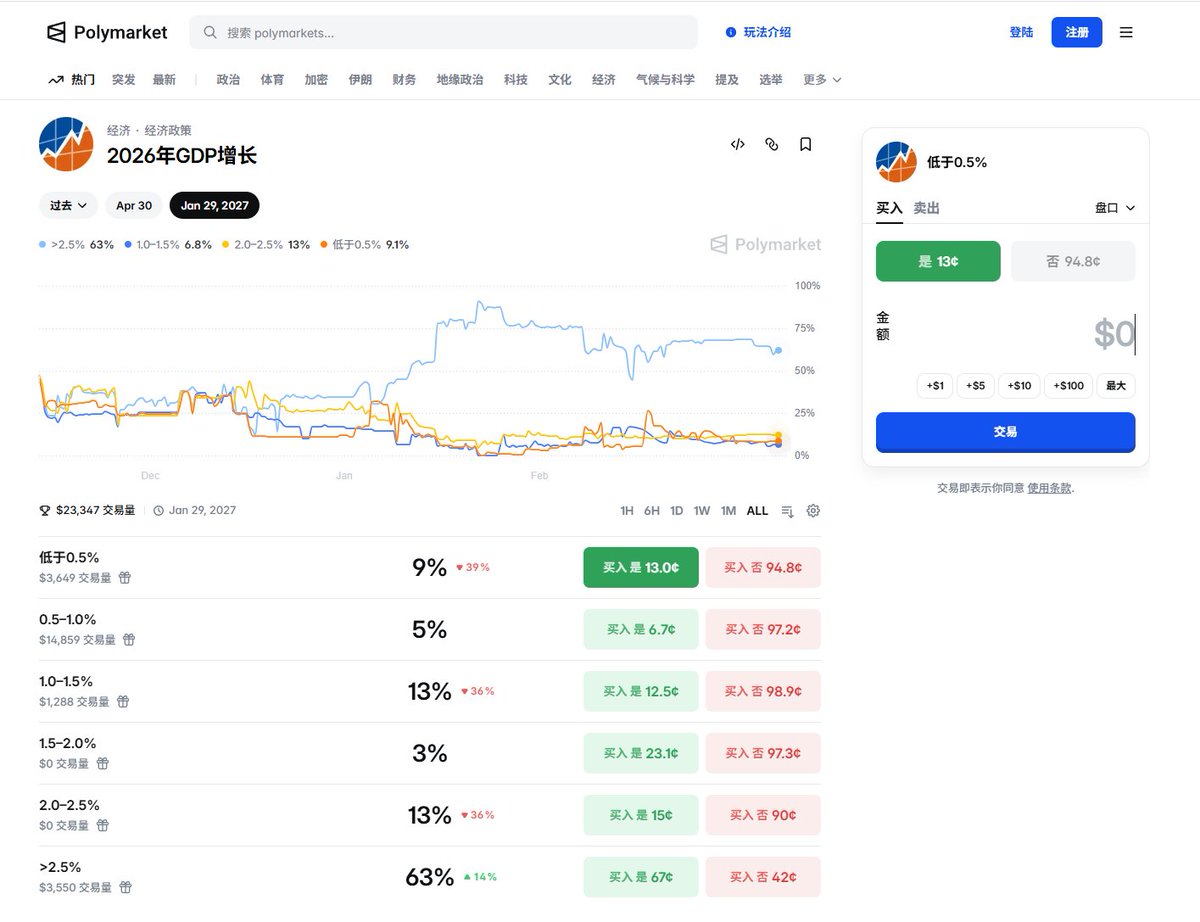This screenshot has width=1200, height=922.
Task: Click the gift icon in 低于0.5% row
Action: tap(125, 577)
